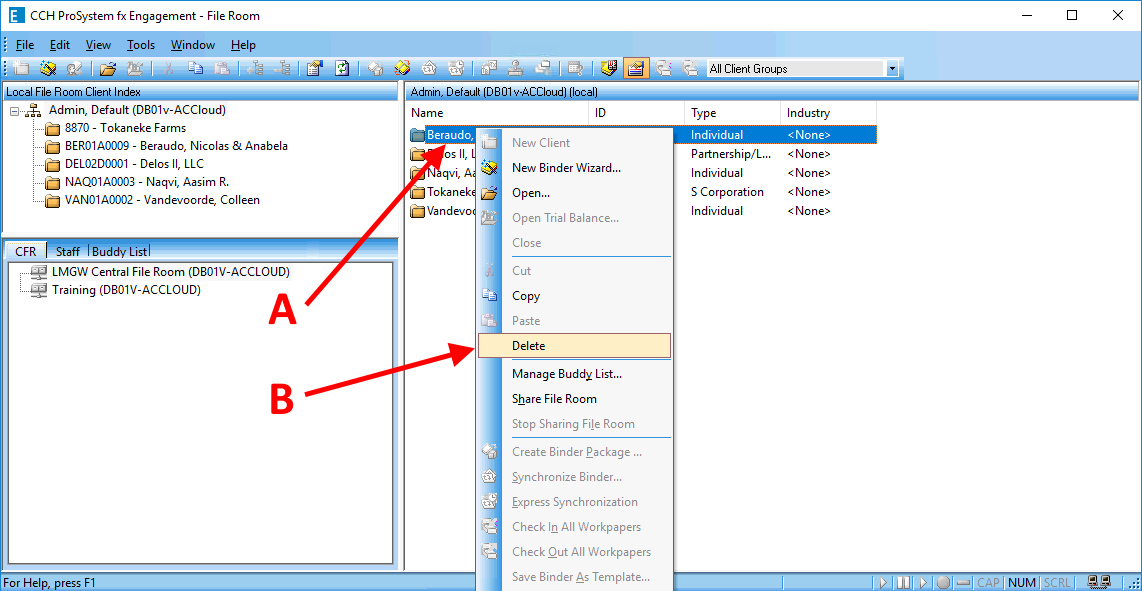Click the CAP indicator in status bar
Screen dimensions: 1142x591
pyautogui.click(x=988, y=583)
